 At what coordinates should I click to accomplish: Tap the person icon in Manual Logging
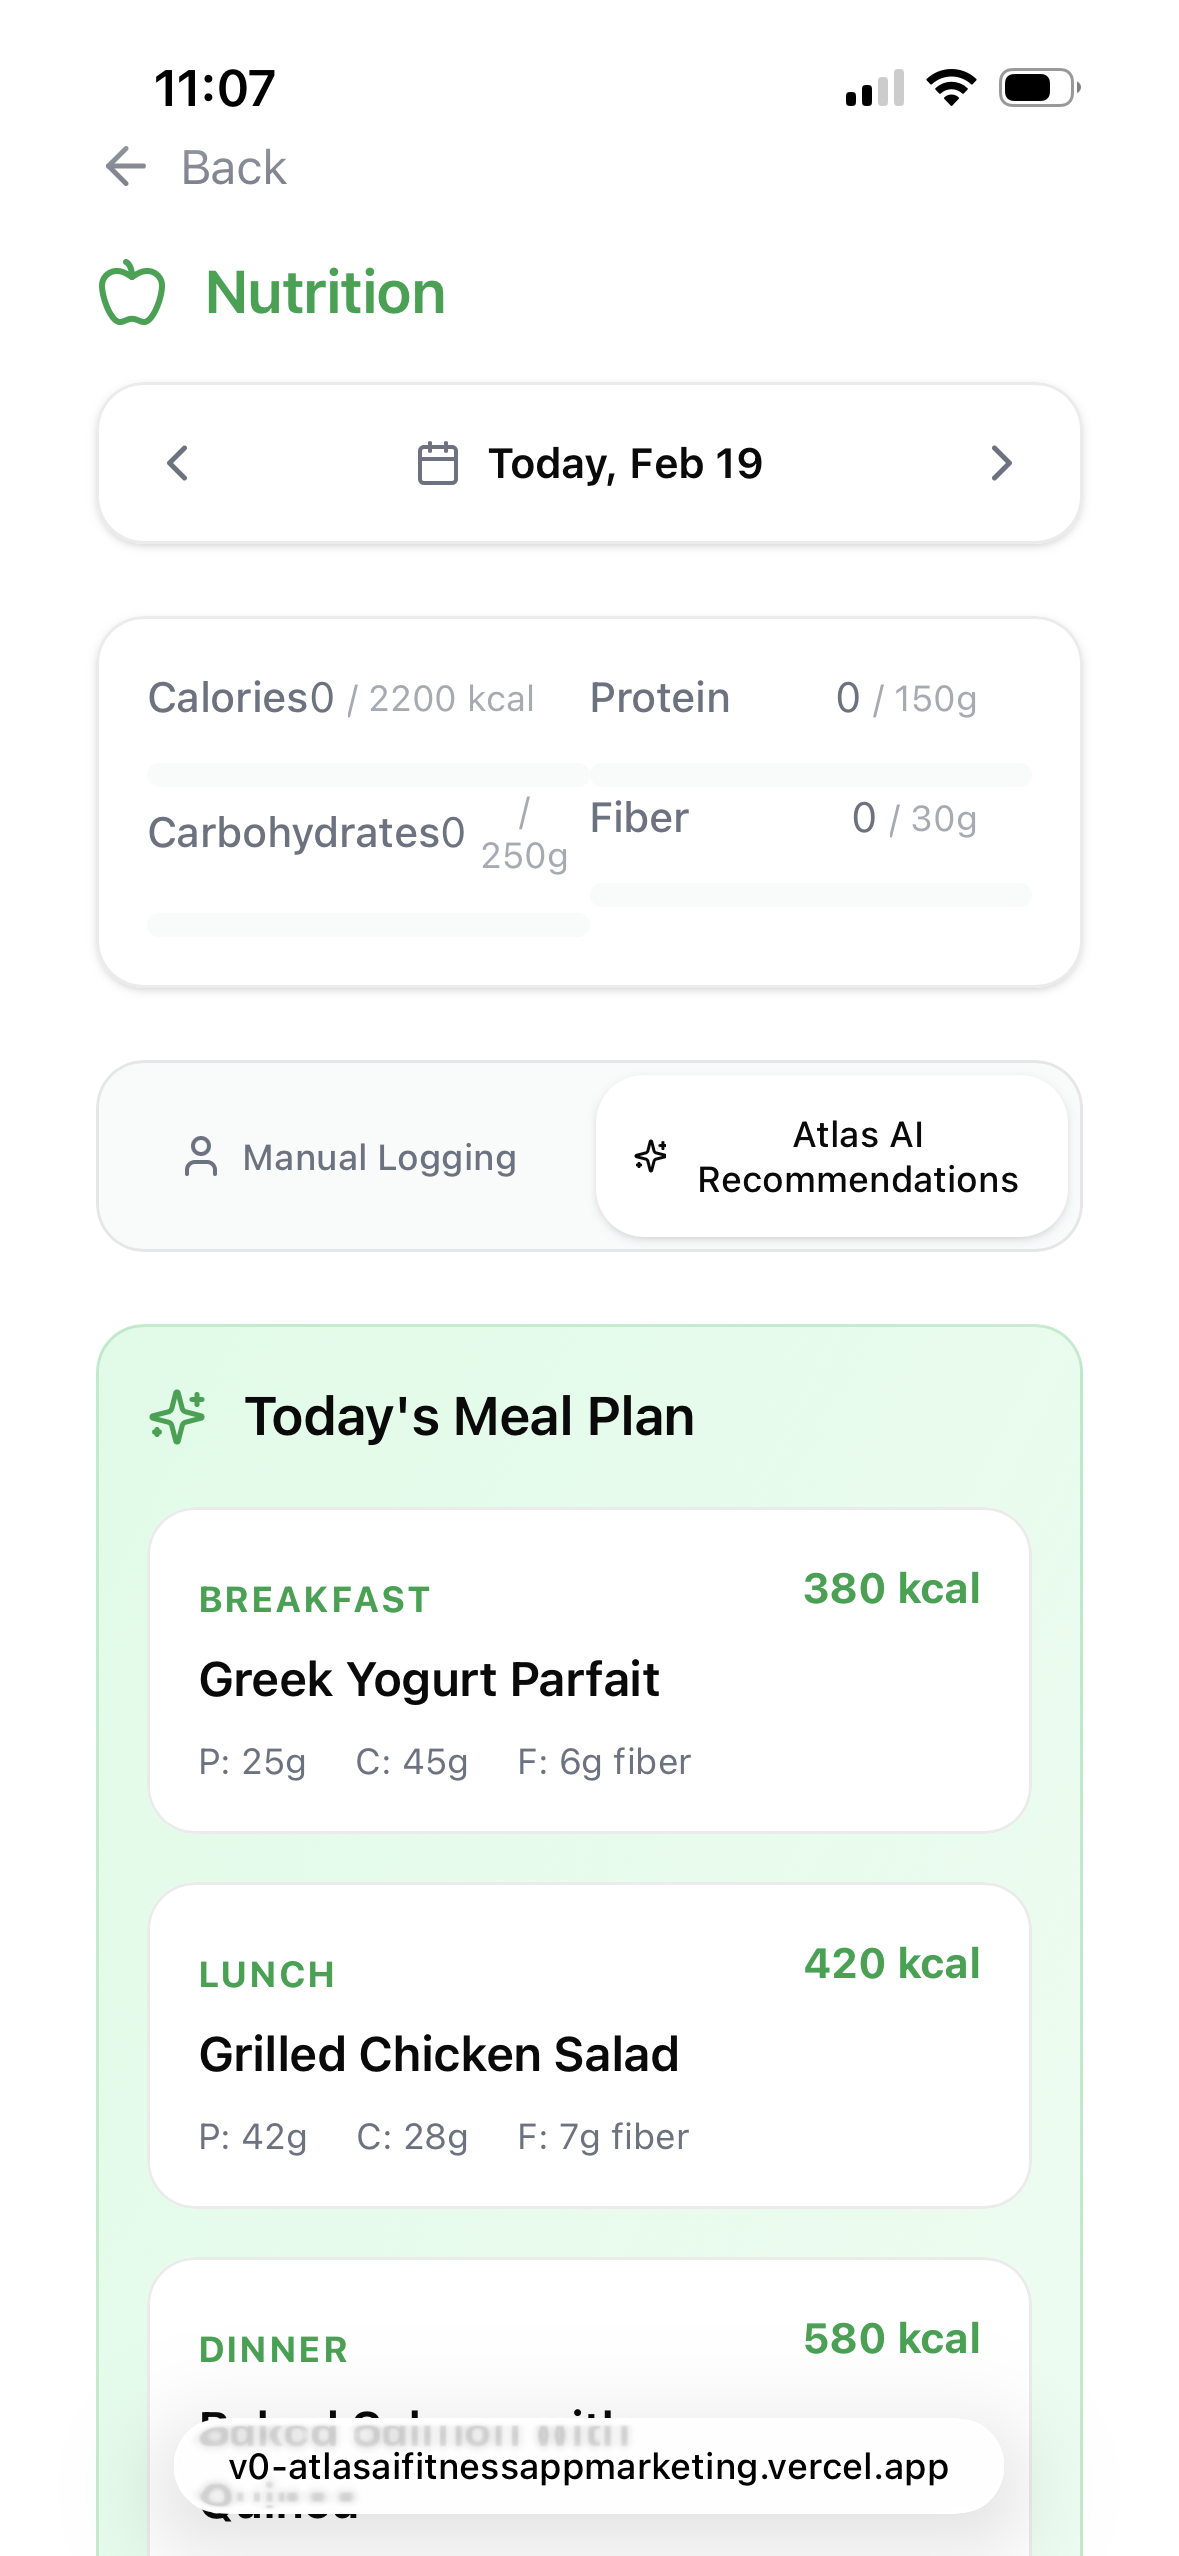(x=201, y=1157)
